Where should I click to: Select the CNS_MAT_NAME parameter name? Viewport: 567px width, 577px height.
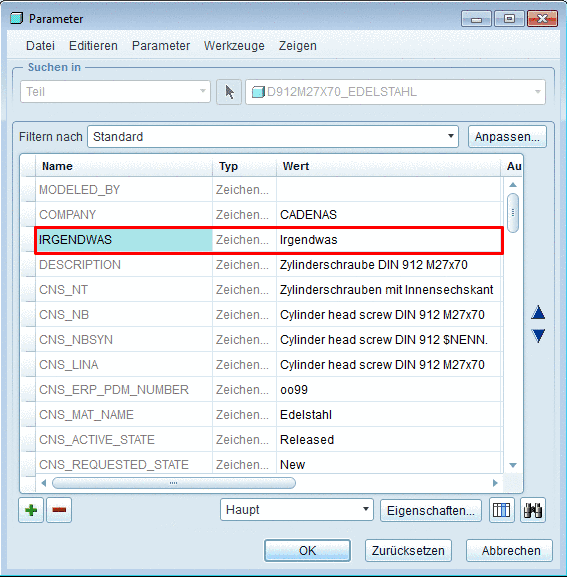(x=86, y=415)
